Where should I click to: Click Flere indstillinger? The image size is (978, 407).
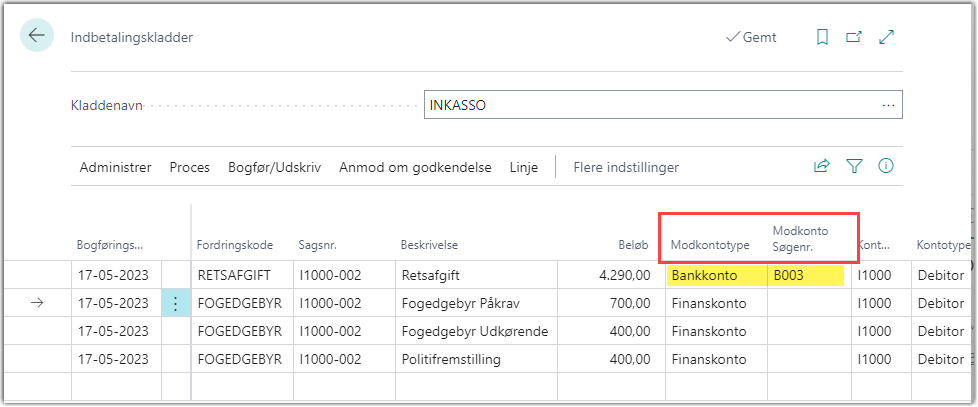click(x=626, y=167)
